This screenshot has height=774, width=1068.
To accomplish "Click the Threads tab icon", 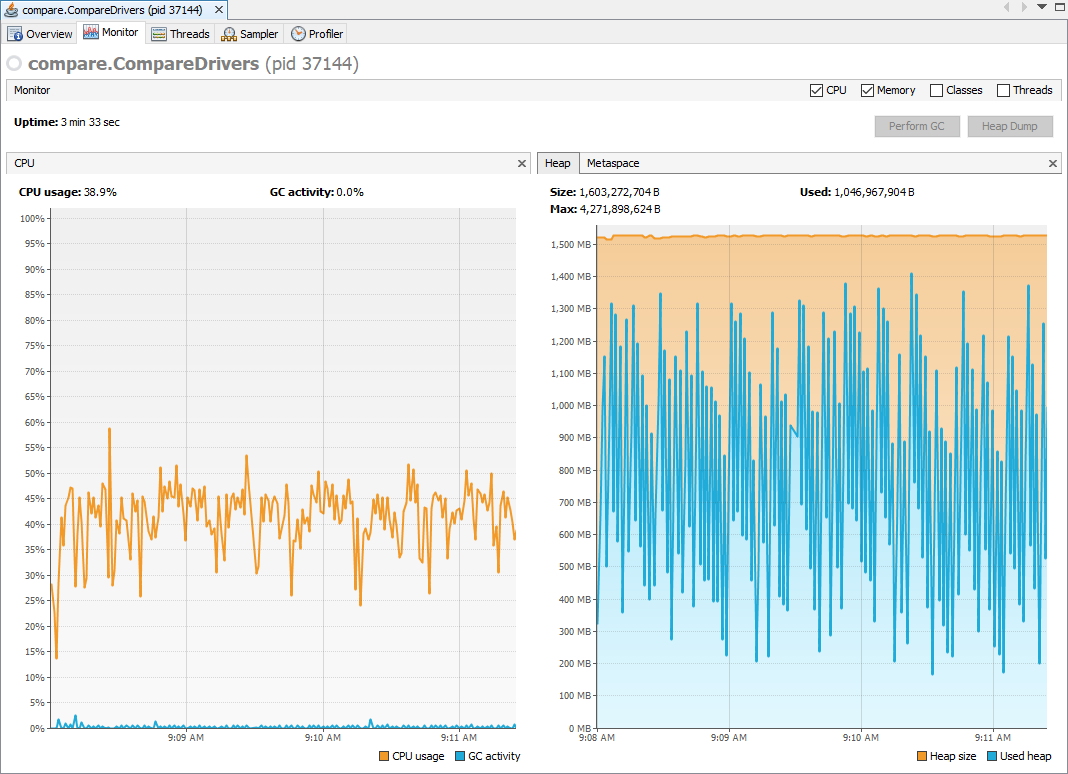I will [159, 34].
